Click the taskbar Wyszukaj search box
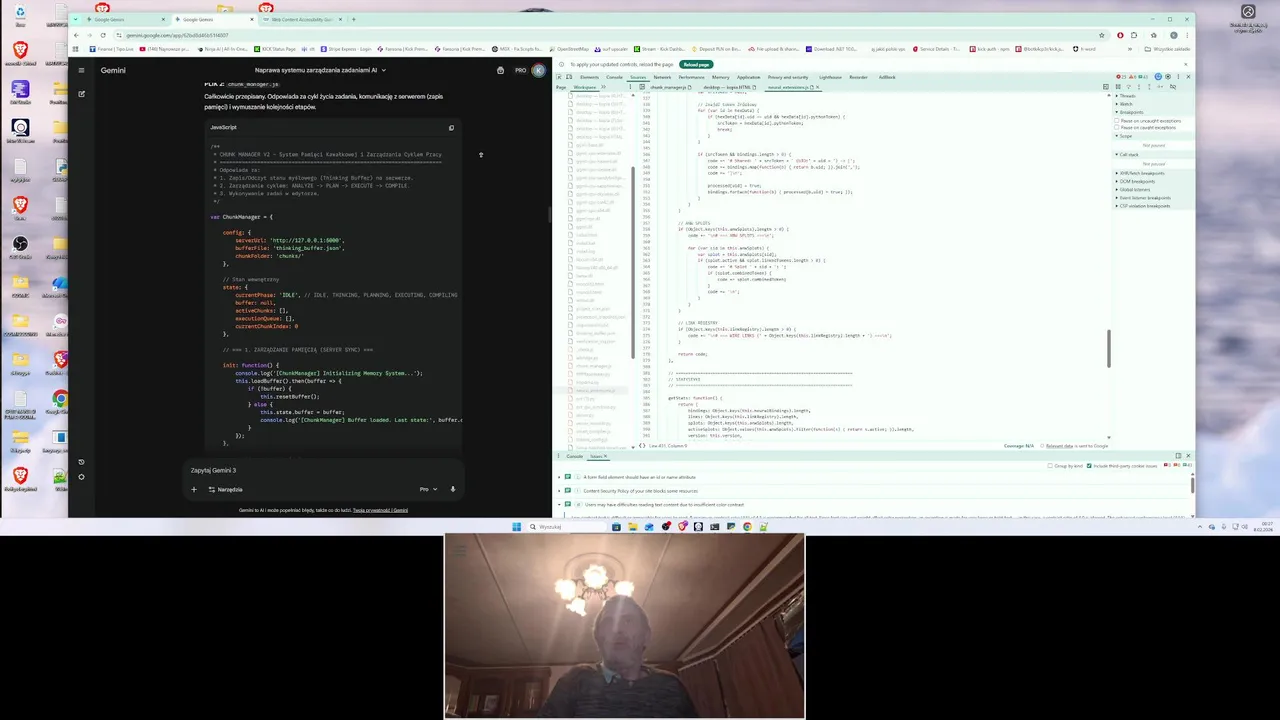1280x720 pixels. click(566, 527)
